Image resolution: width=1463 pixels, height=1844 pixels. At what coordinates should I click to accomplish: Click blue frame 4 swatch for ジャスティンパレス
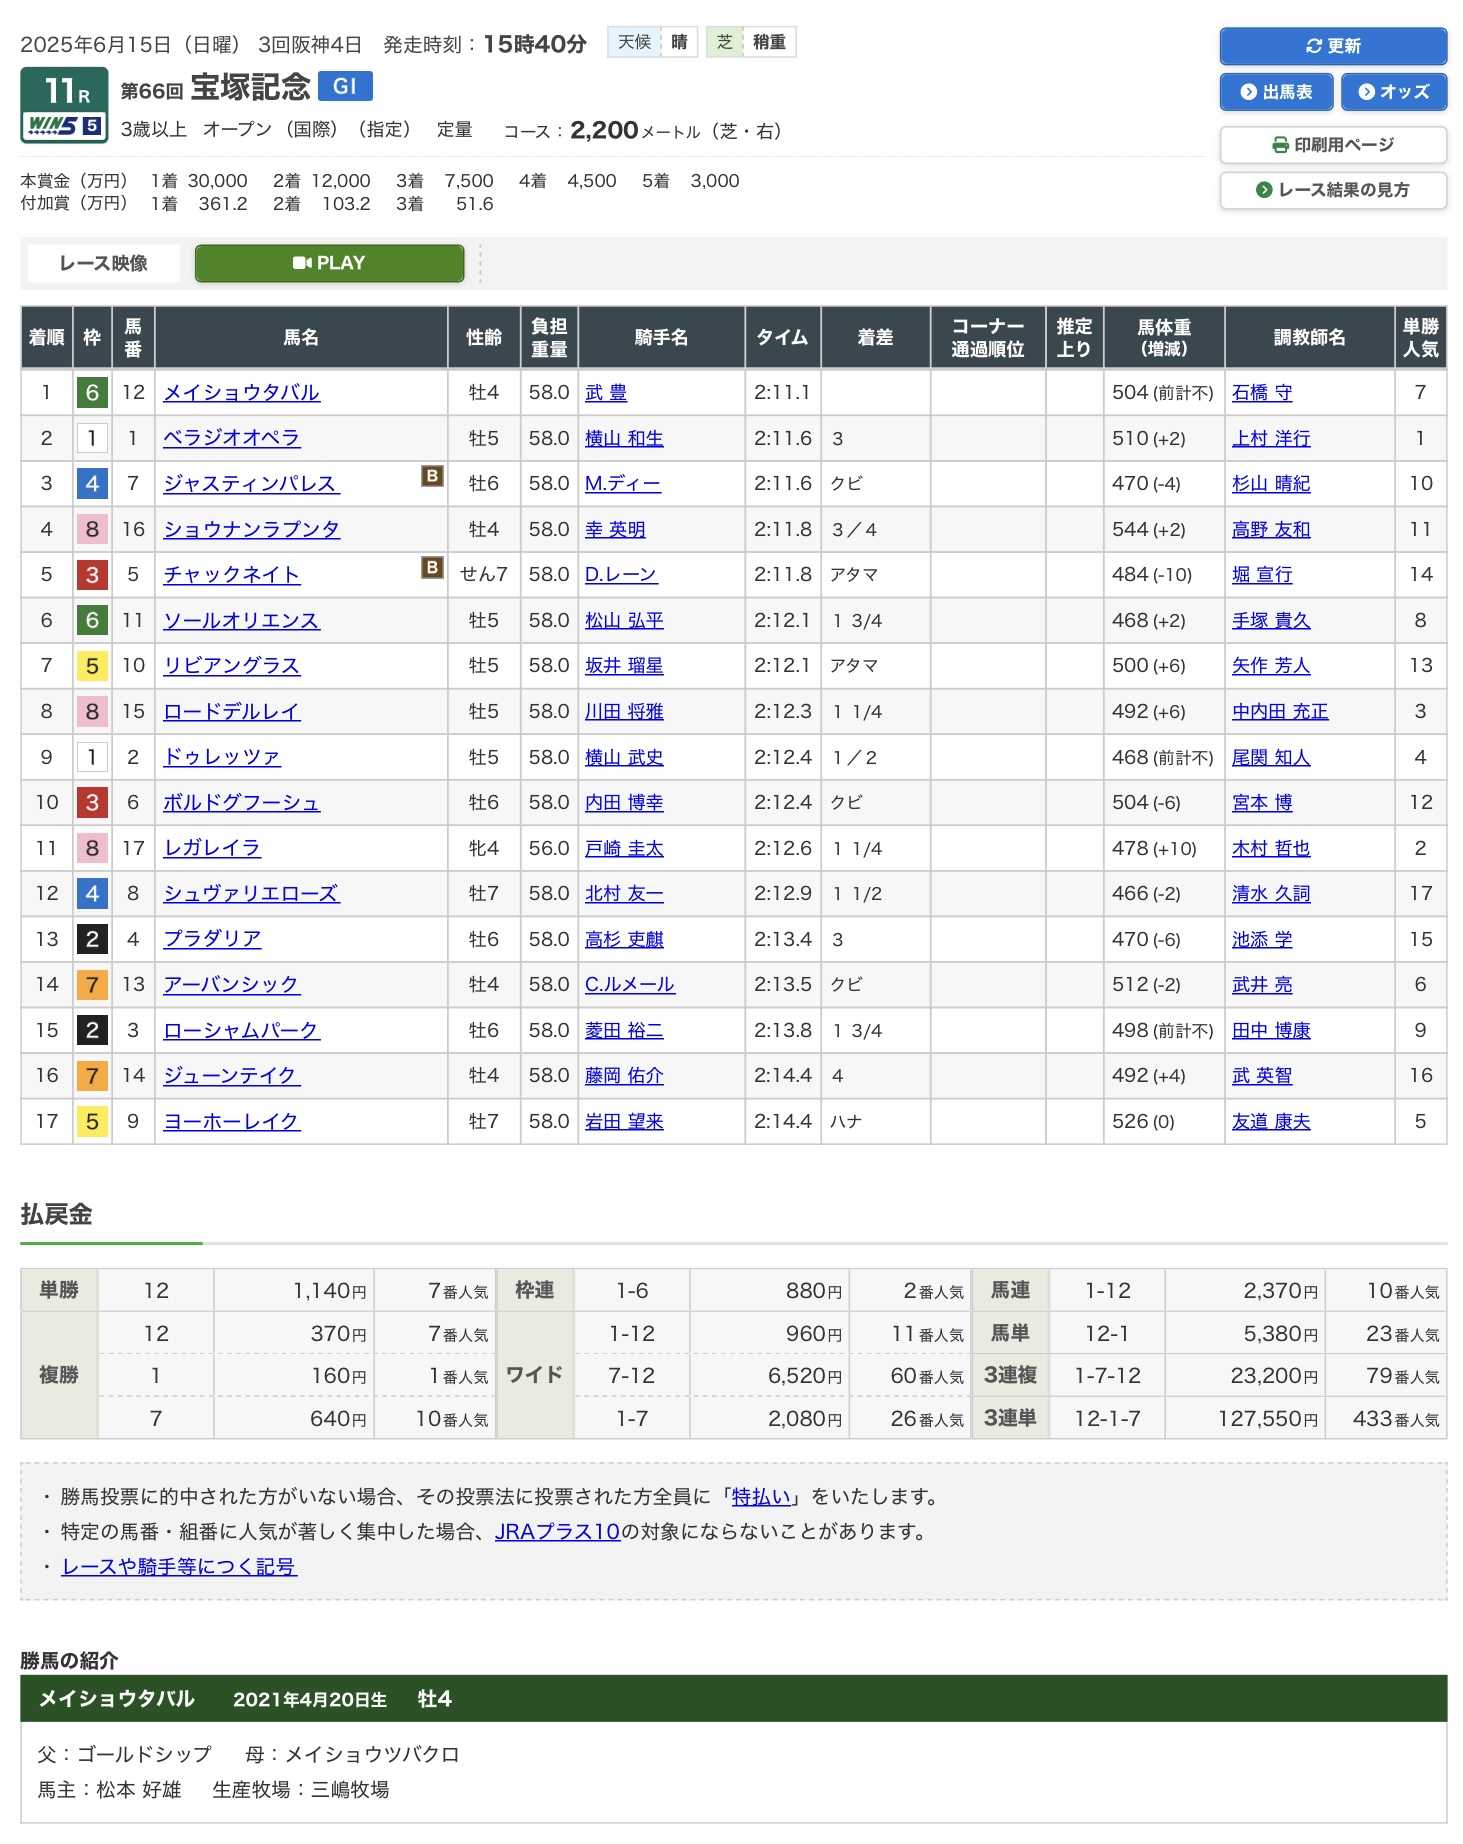[x=92, y=483]
